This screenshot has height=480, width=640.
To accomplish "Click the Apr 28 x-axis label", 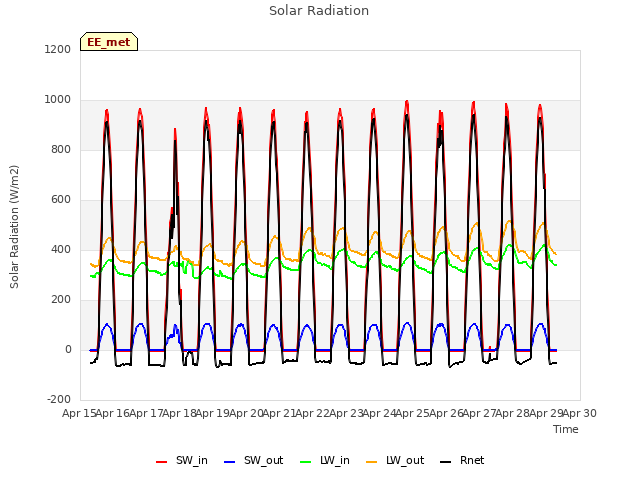I will click(513, 413).
